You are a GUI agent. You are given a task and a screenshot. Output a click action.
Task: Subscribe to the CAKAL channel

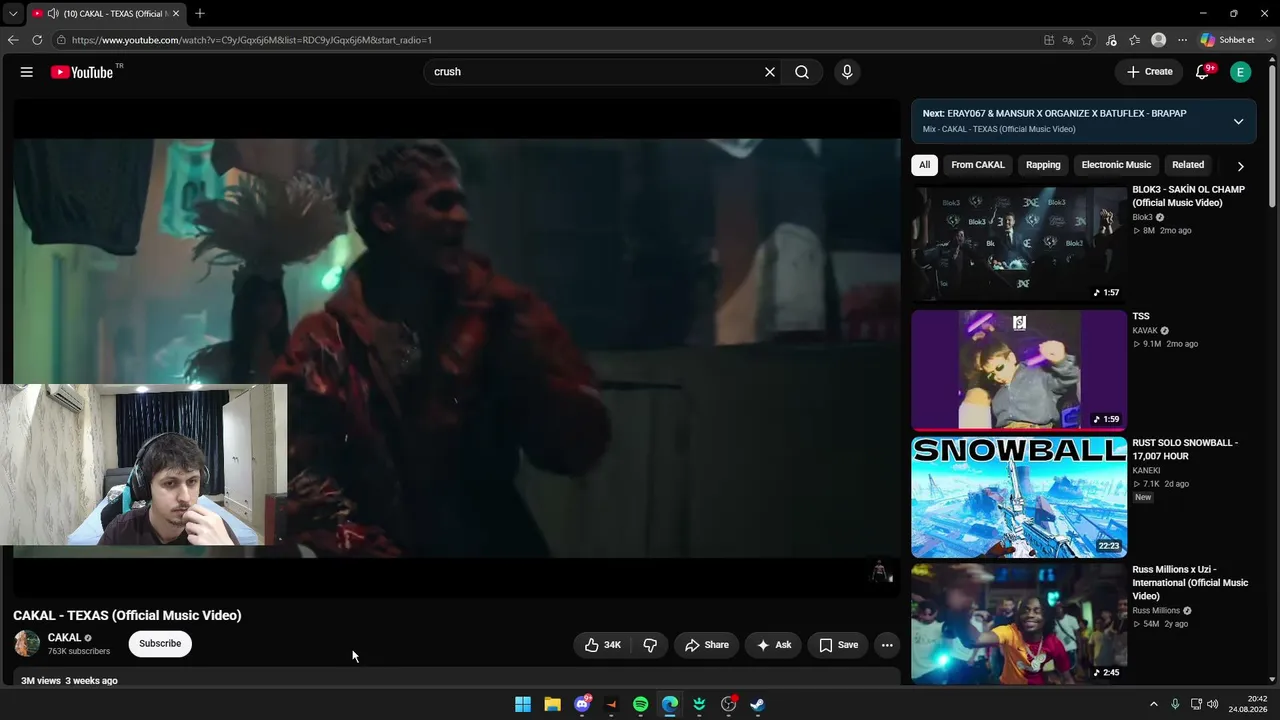[x=160, y=644]
